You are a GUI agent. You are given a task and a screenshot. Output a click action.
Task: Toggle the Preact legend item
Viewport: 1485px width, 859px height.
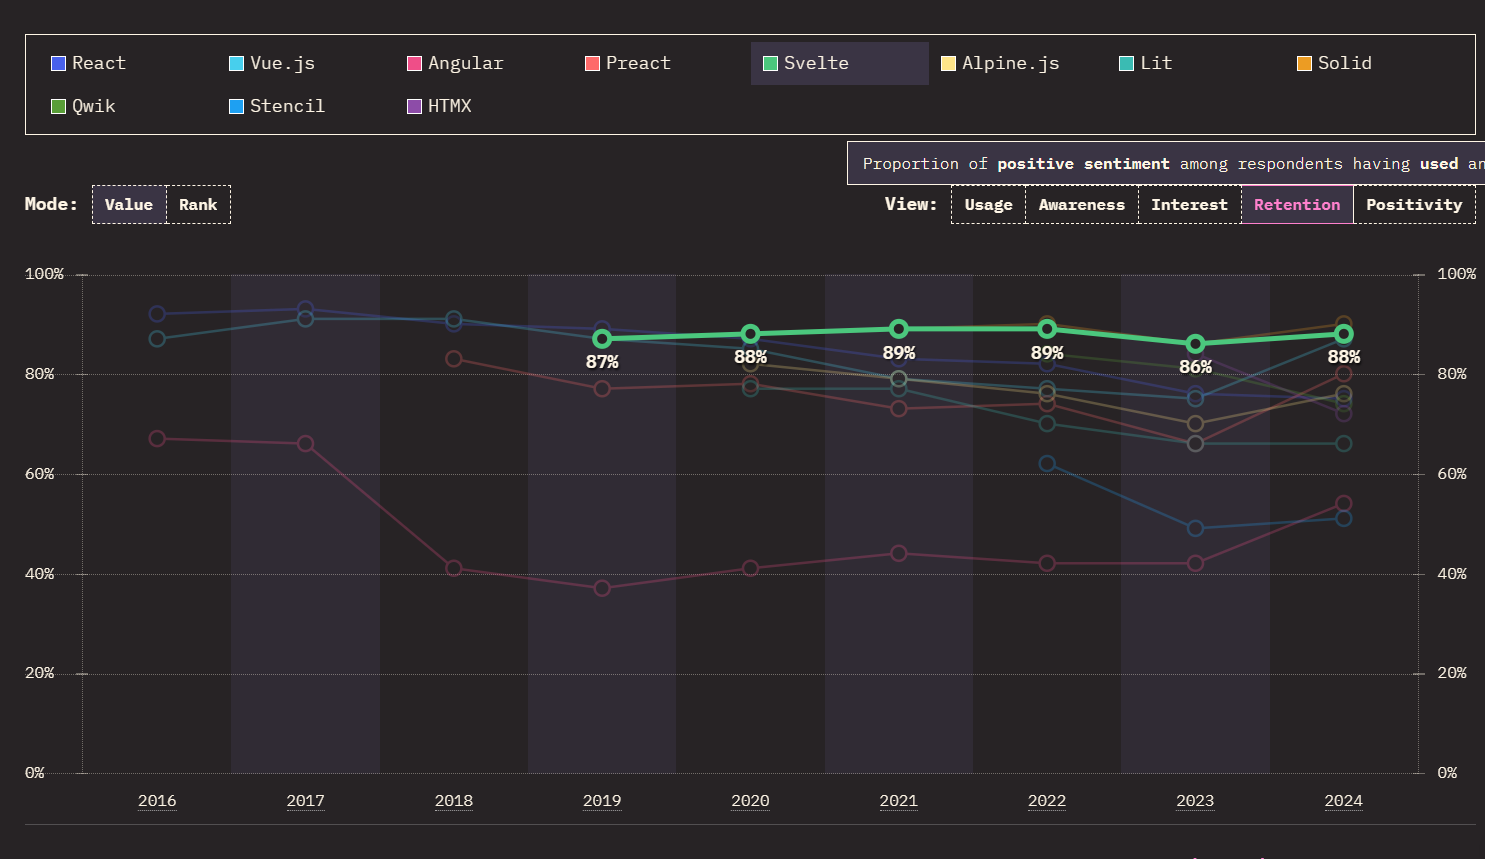tap(661, 63)
